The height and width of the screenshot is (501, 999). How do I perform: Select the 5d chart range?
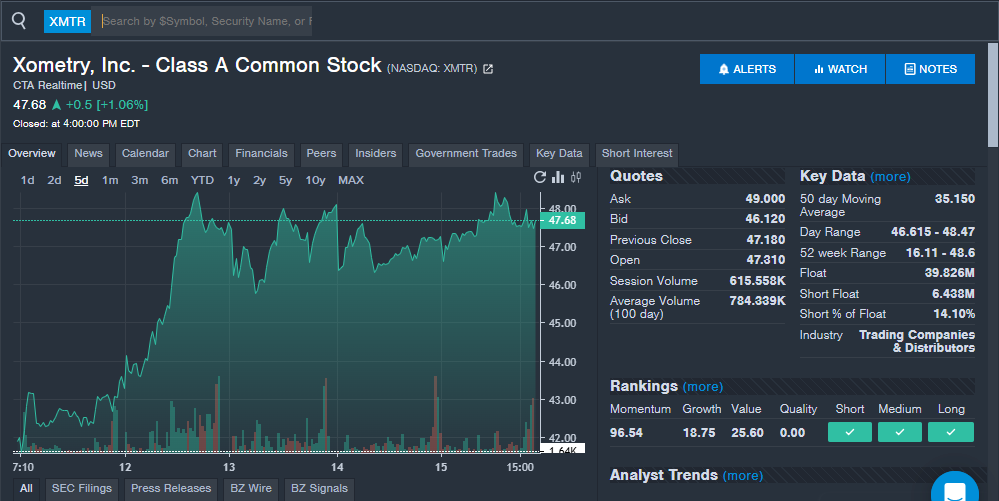point(81,180)
